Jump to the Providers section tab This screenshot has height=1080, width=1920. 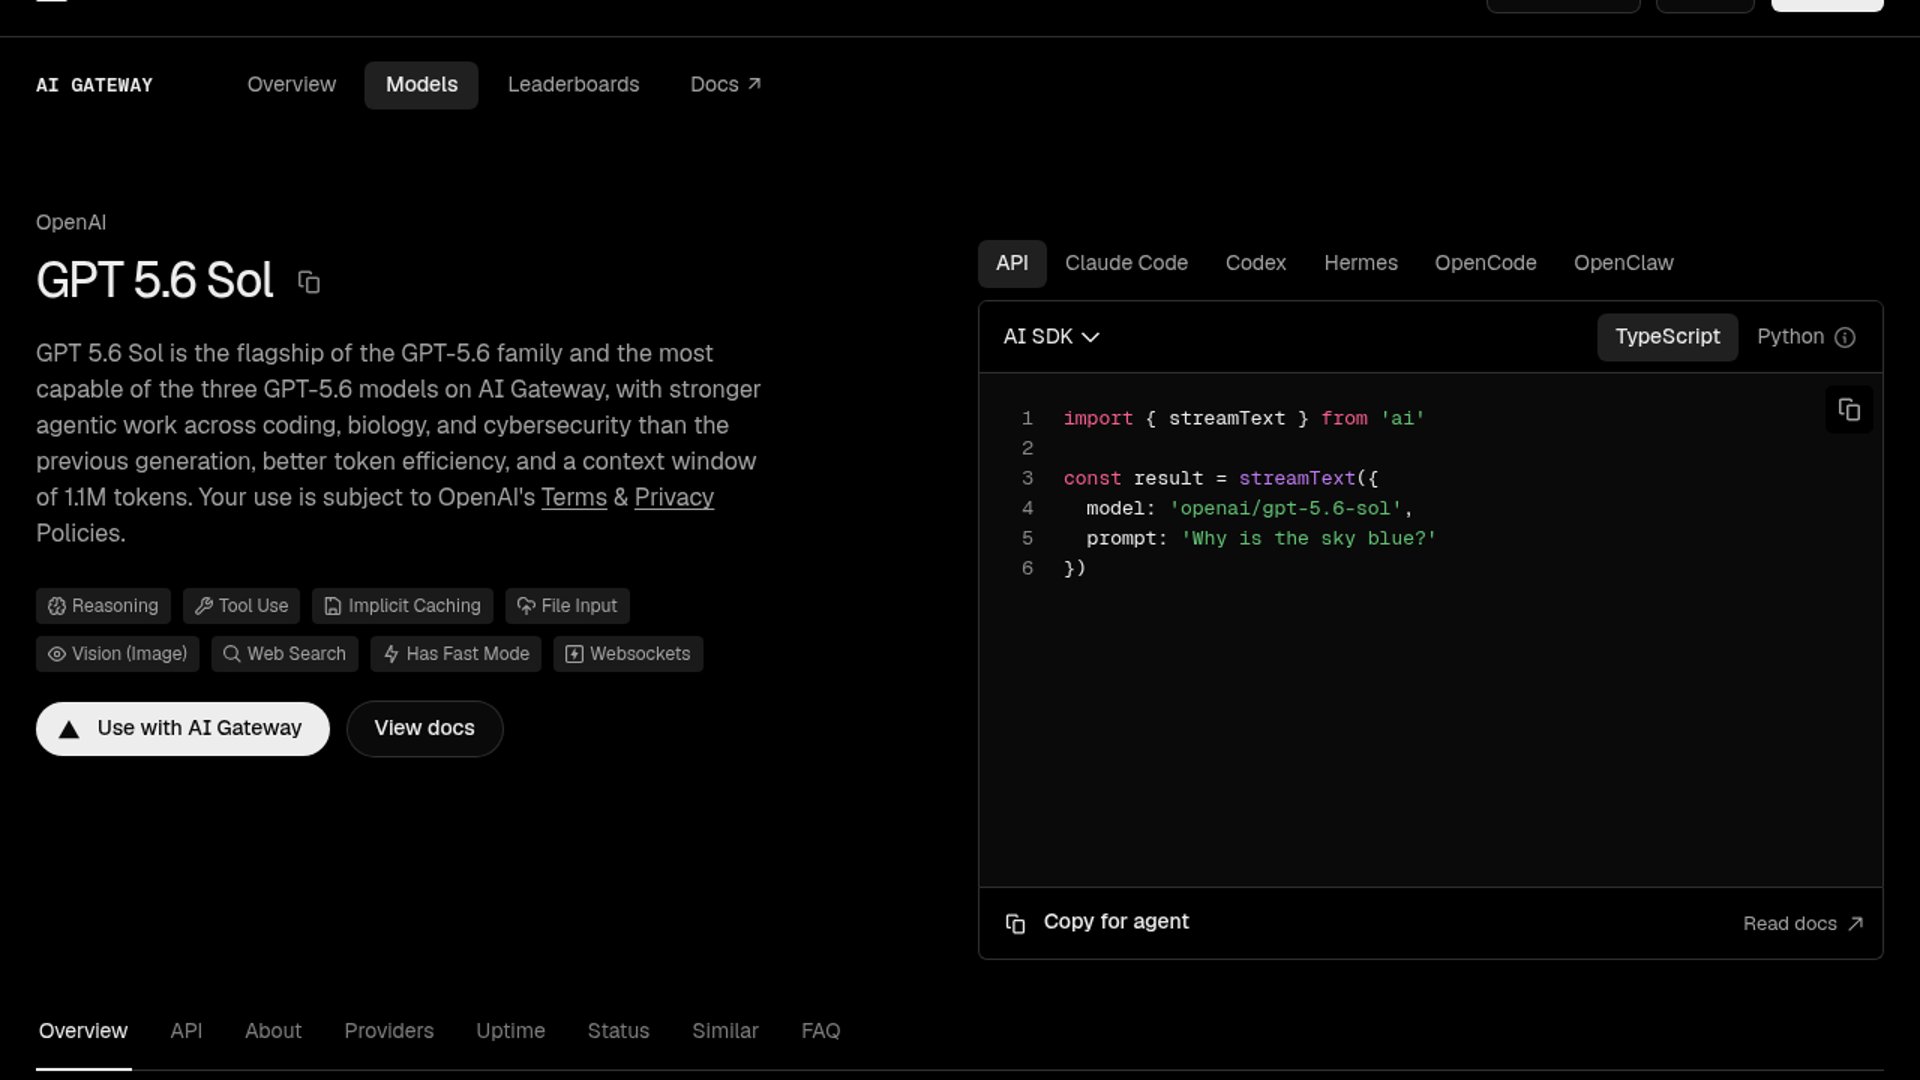point(389,1031)
